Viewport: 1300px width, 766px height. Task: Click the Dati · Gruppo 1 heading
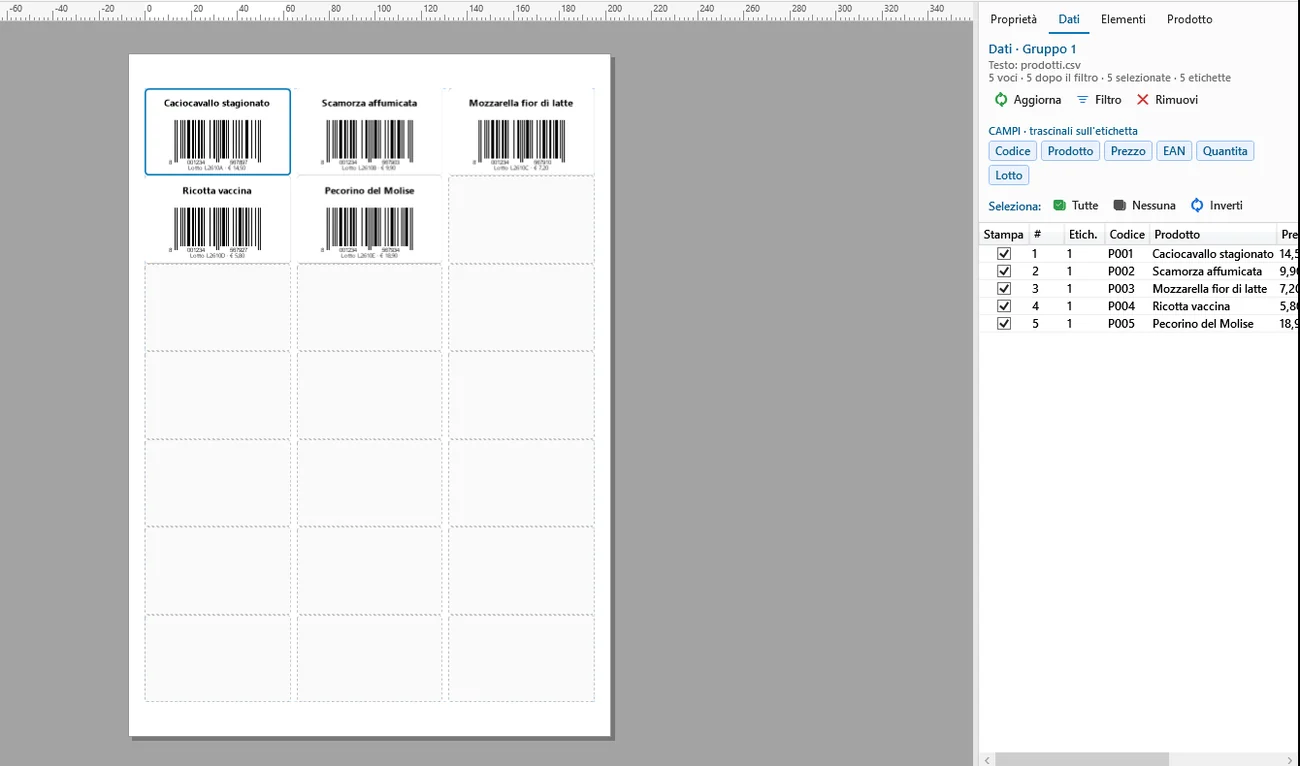(1032, 49)
